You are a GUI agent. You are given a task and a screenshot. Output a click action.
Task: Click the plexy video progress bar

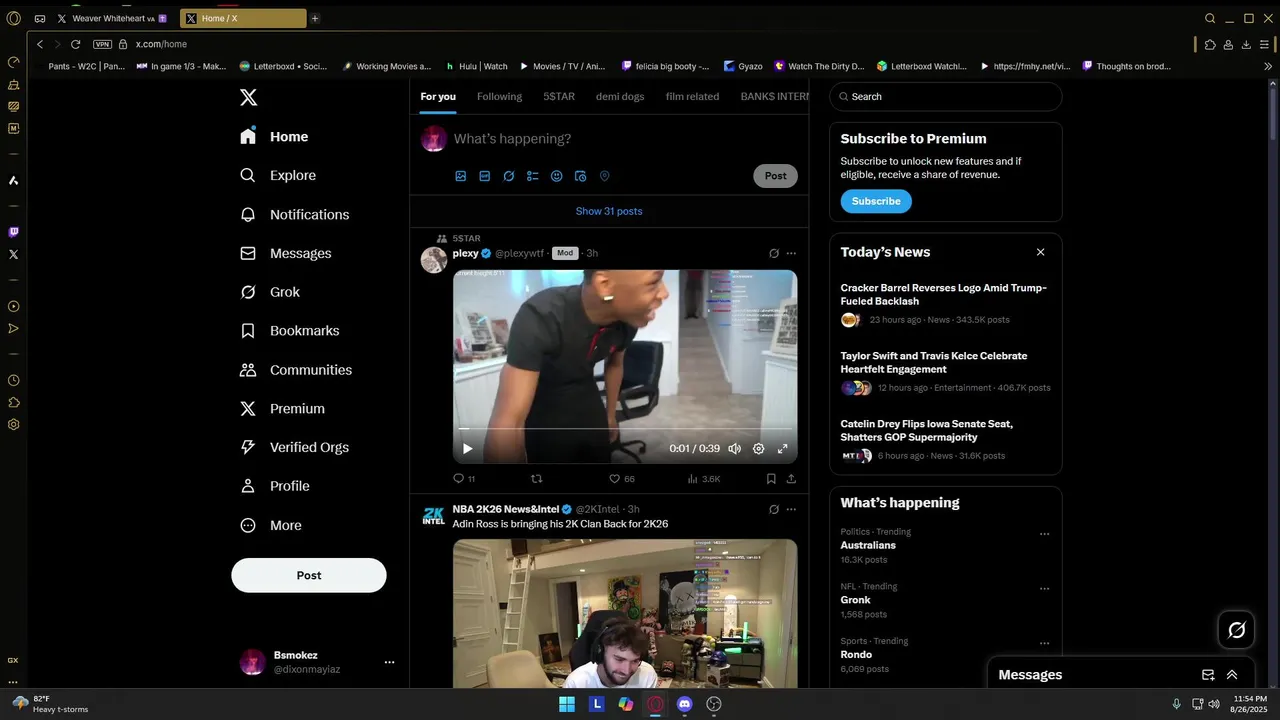click(625, 429)
